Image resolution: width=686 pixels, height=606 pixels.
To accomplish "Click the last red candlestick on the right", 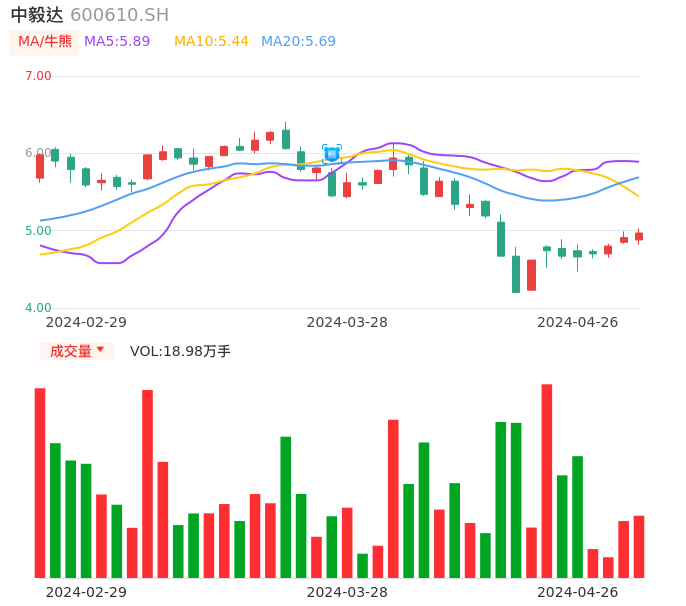I will [x=639, y=236].
